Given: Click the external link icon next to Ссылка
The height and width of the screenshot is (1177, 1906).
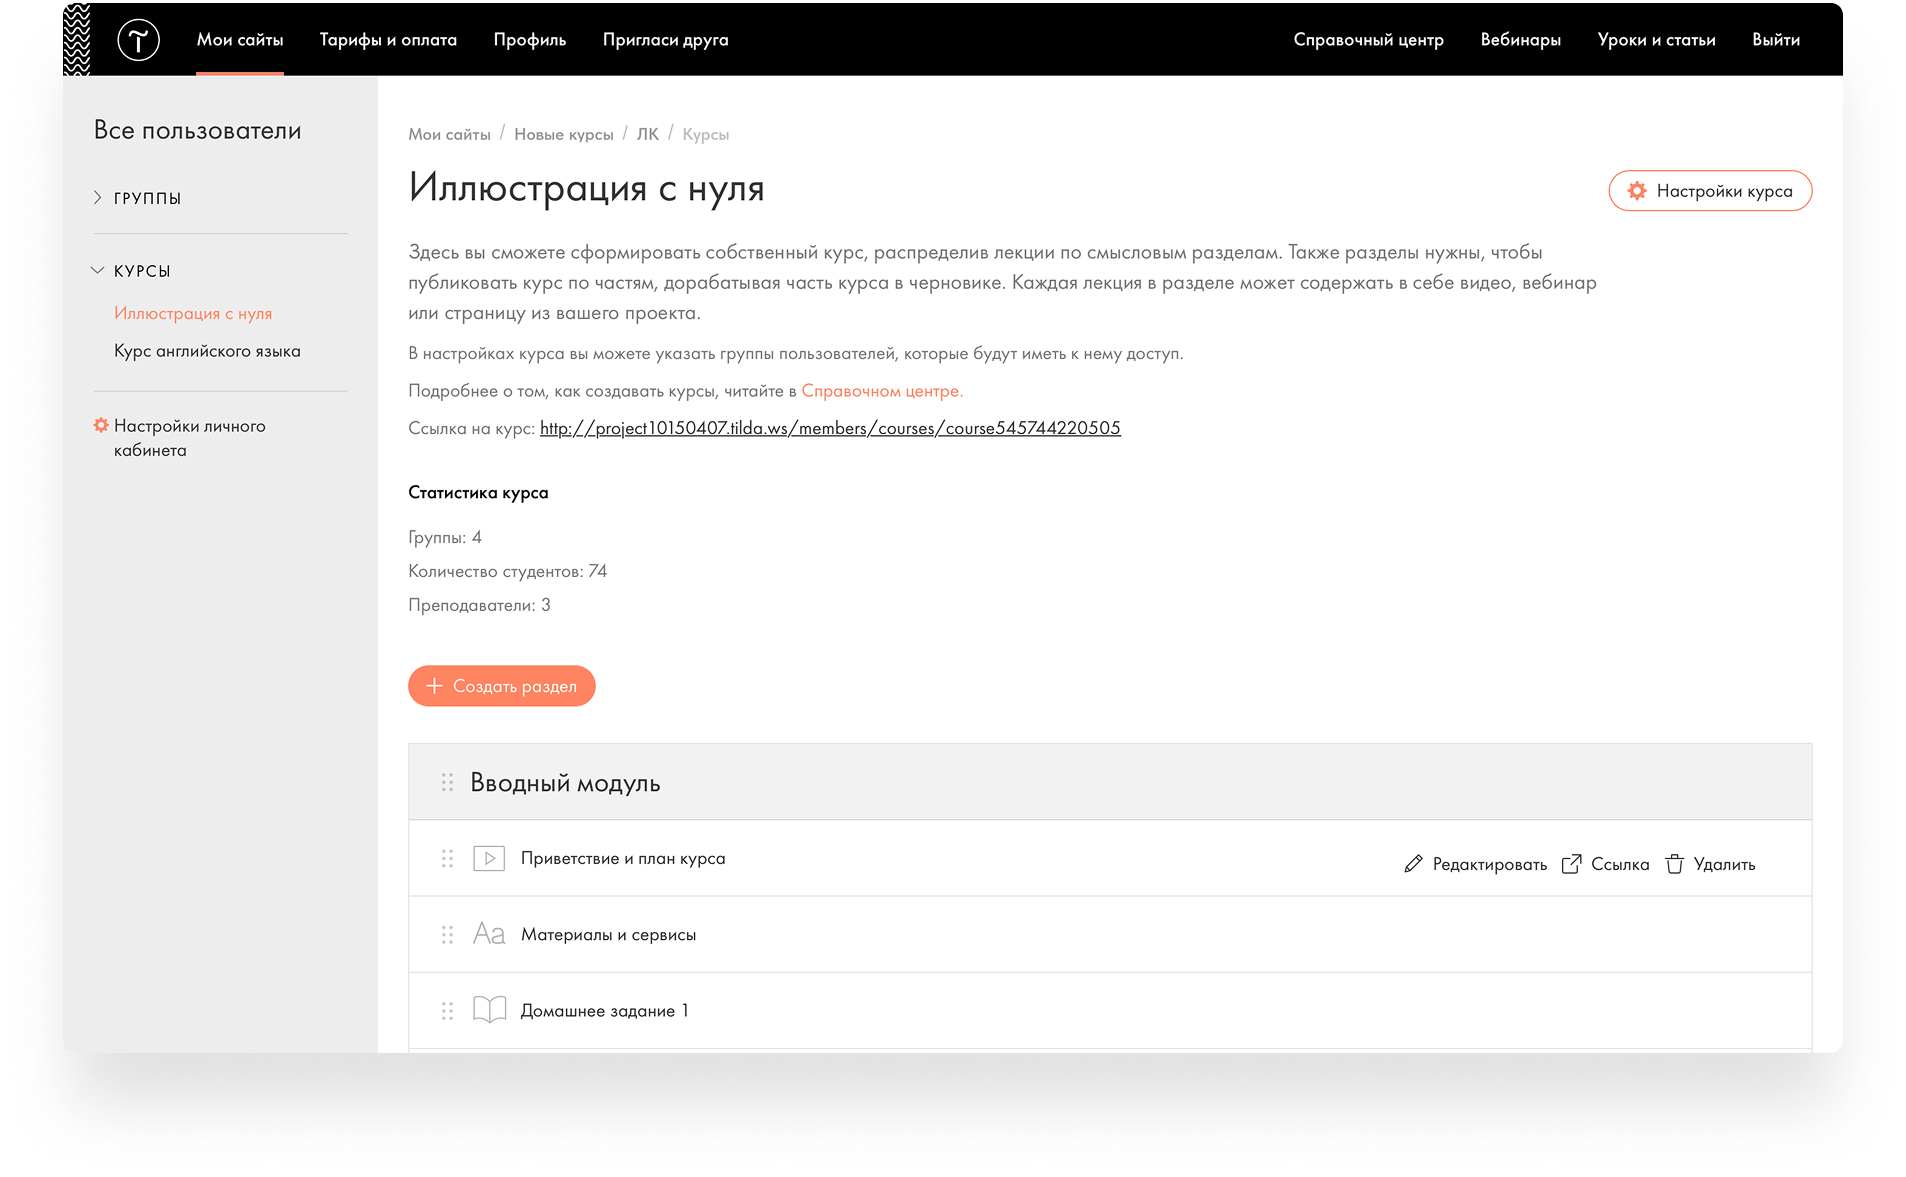Looking at the screenshot, I should tap(1571, 864).
